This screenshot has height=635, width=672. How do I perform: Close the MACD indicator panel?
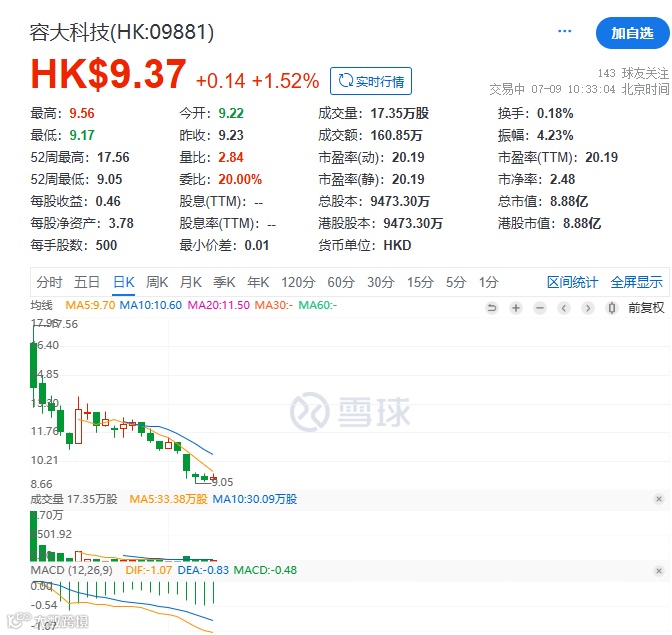[x=659, y=571]
